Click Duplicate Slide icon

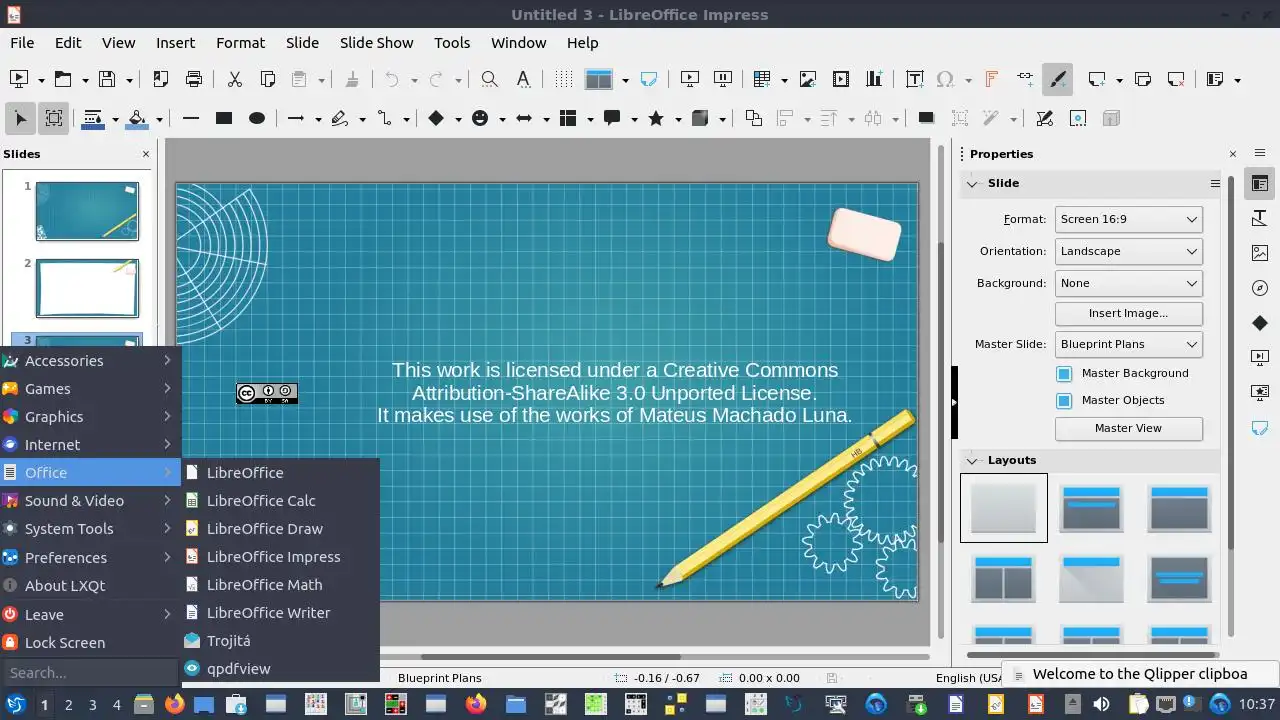(x=1143, y=79)
